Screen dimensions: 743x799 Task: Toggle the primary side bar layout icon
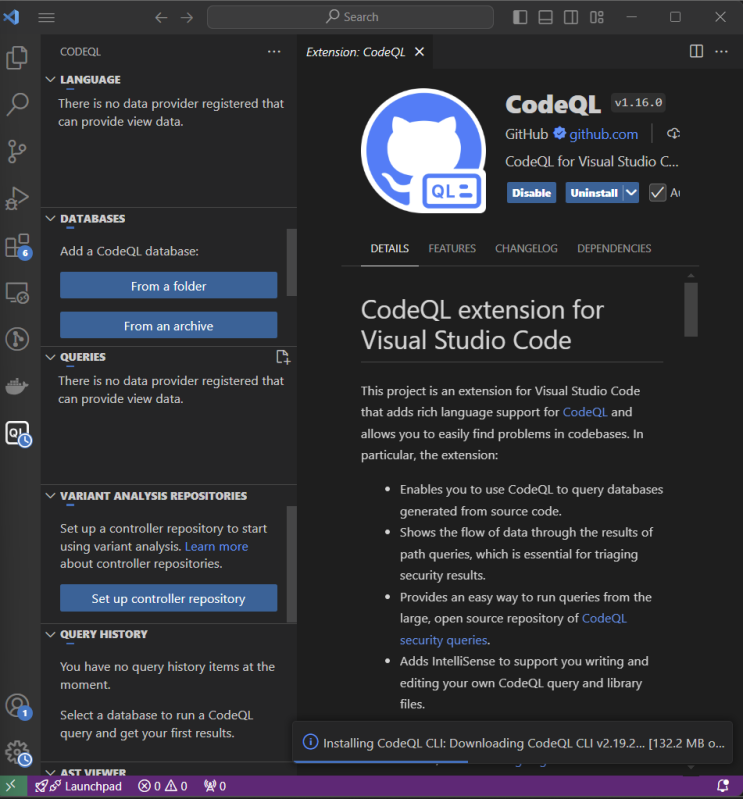(520, 17)
